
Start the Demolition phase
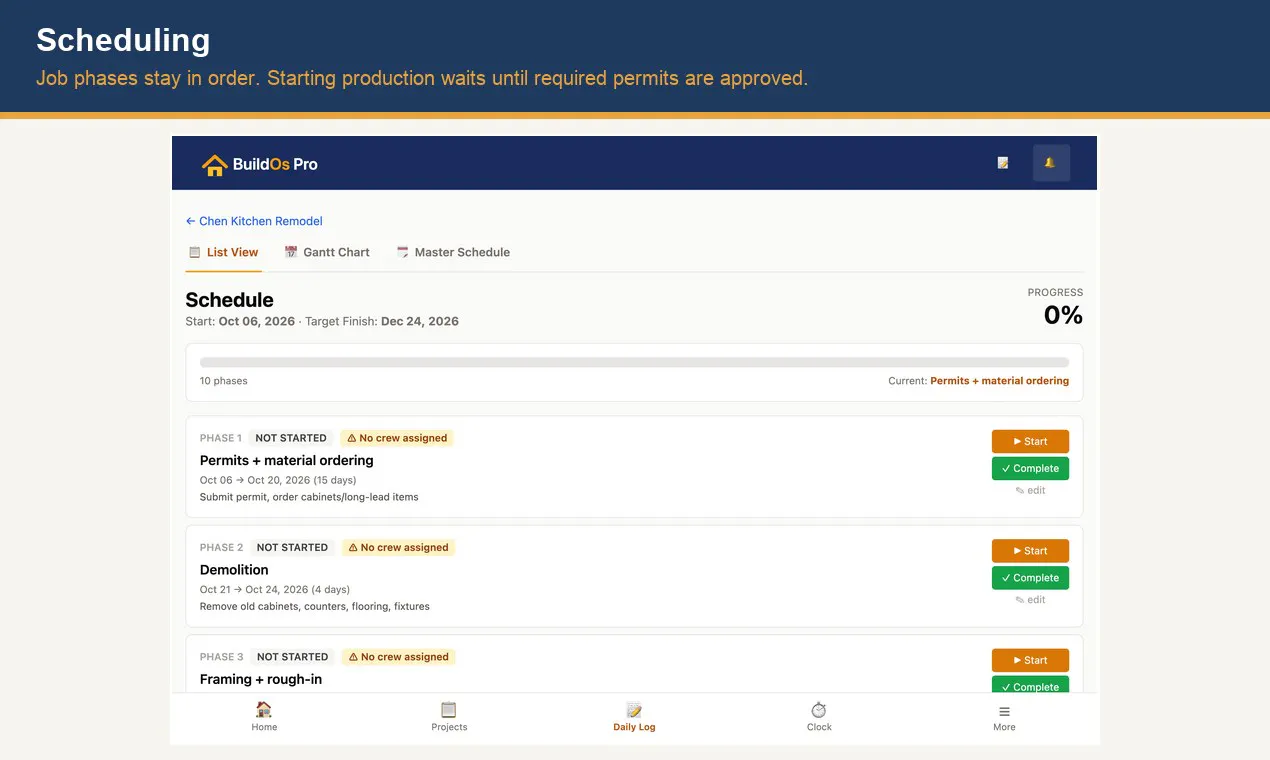tap(1030, 551)
